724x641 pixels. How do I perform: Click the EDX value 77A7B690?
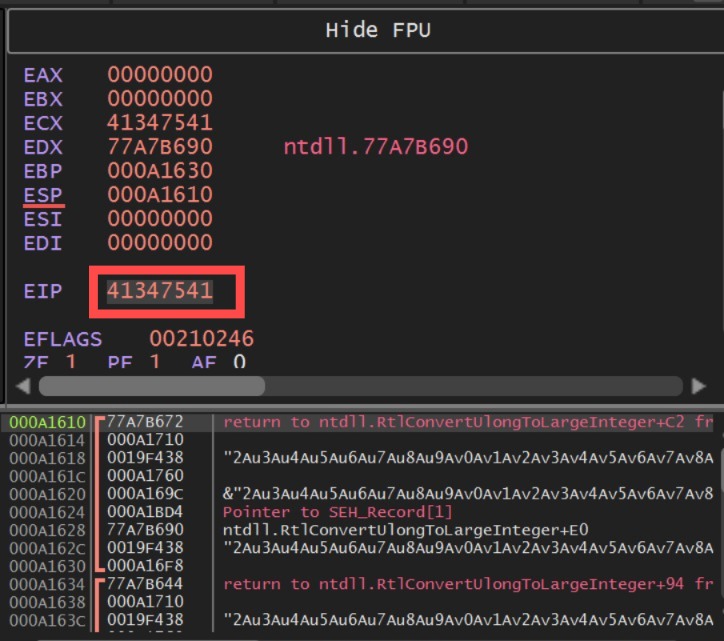[x=160, y=147]
